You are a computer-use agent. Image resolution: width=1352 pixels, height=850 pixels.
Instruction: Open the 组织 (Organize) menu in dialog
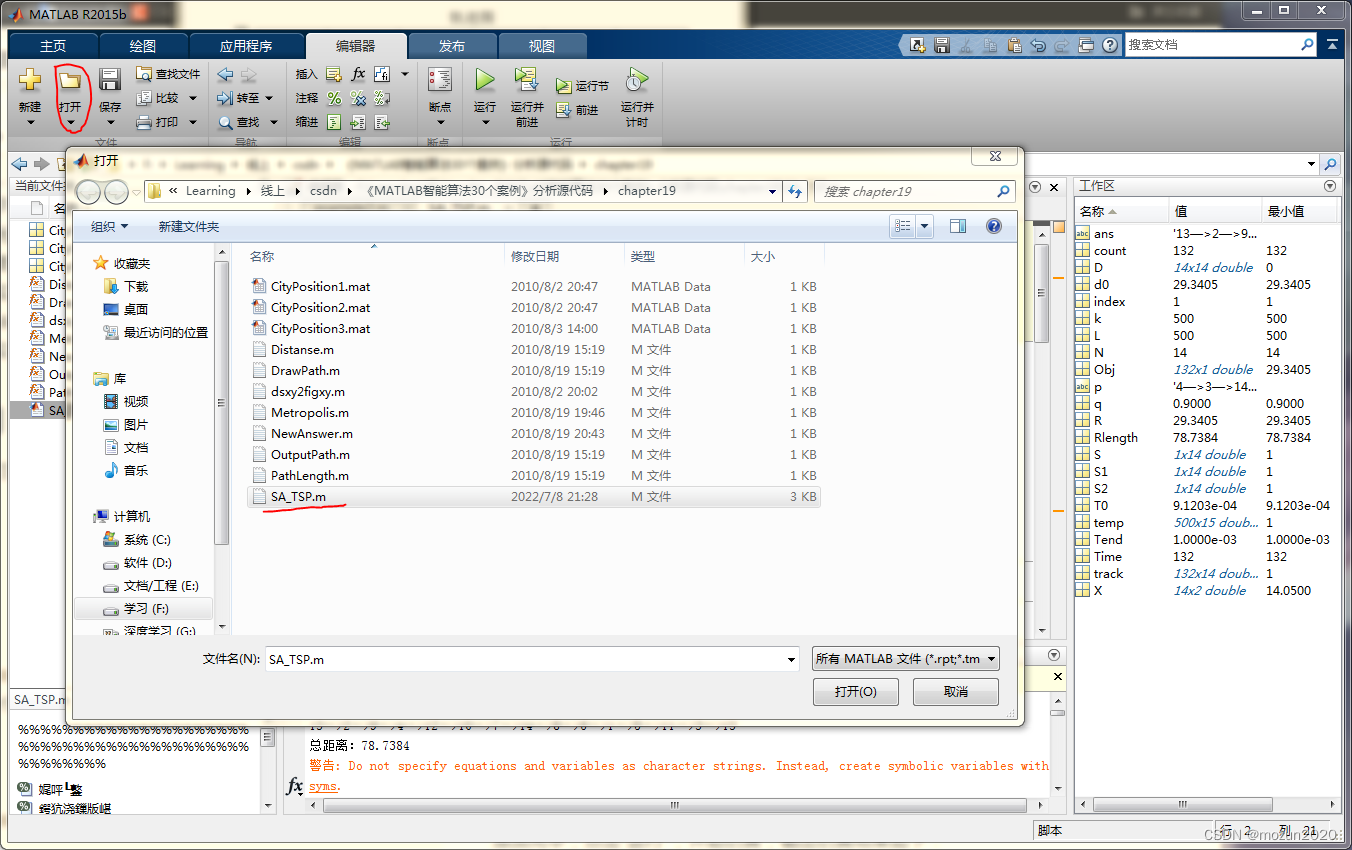click(111, 227)
